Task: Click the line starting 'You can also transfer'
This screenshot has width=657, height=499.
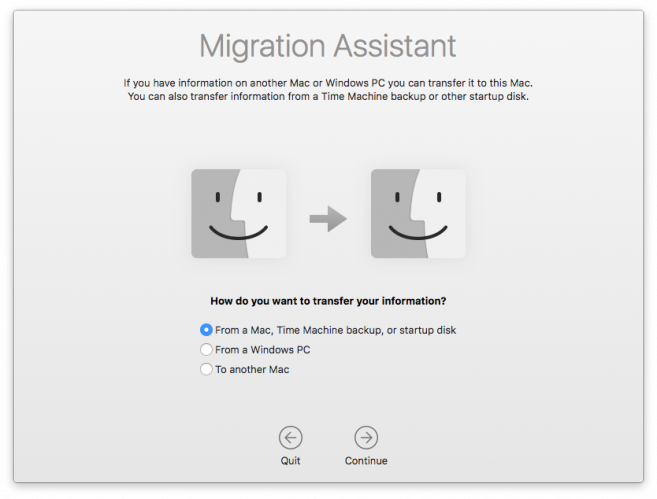Action: coord(328,96)
